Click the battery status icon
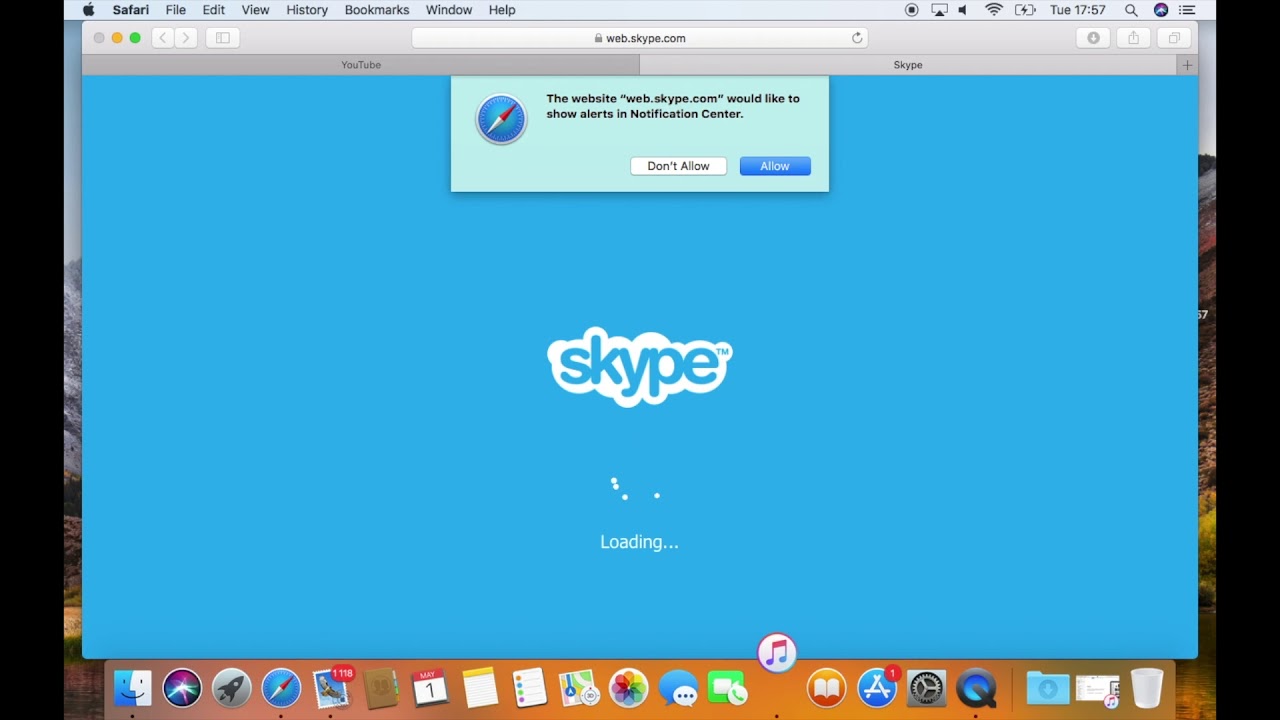 click(1025, 10)
